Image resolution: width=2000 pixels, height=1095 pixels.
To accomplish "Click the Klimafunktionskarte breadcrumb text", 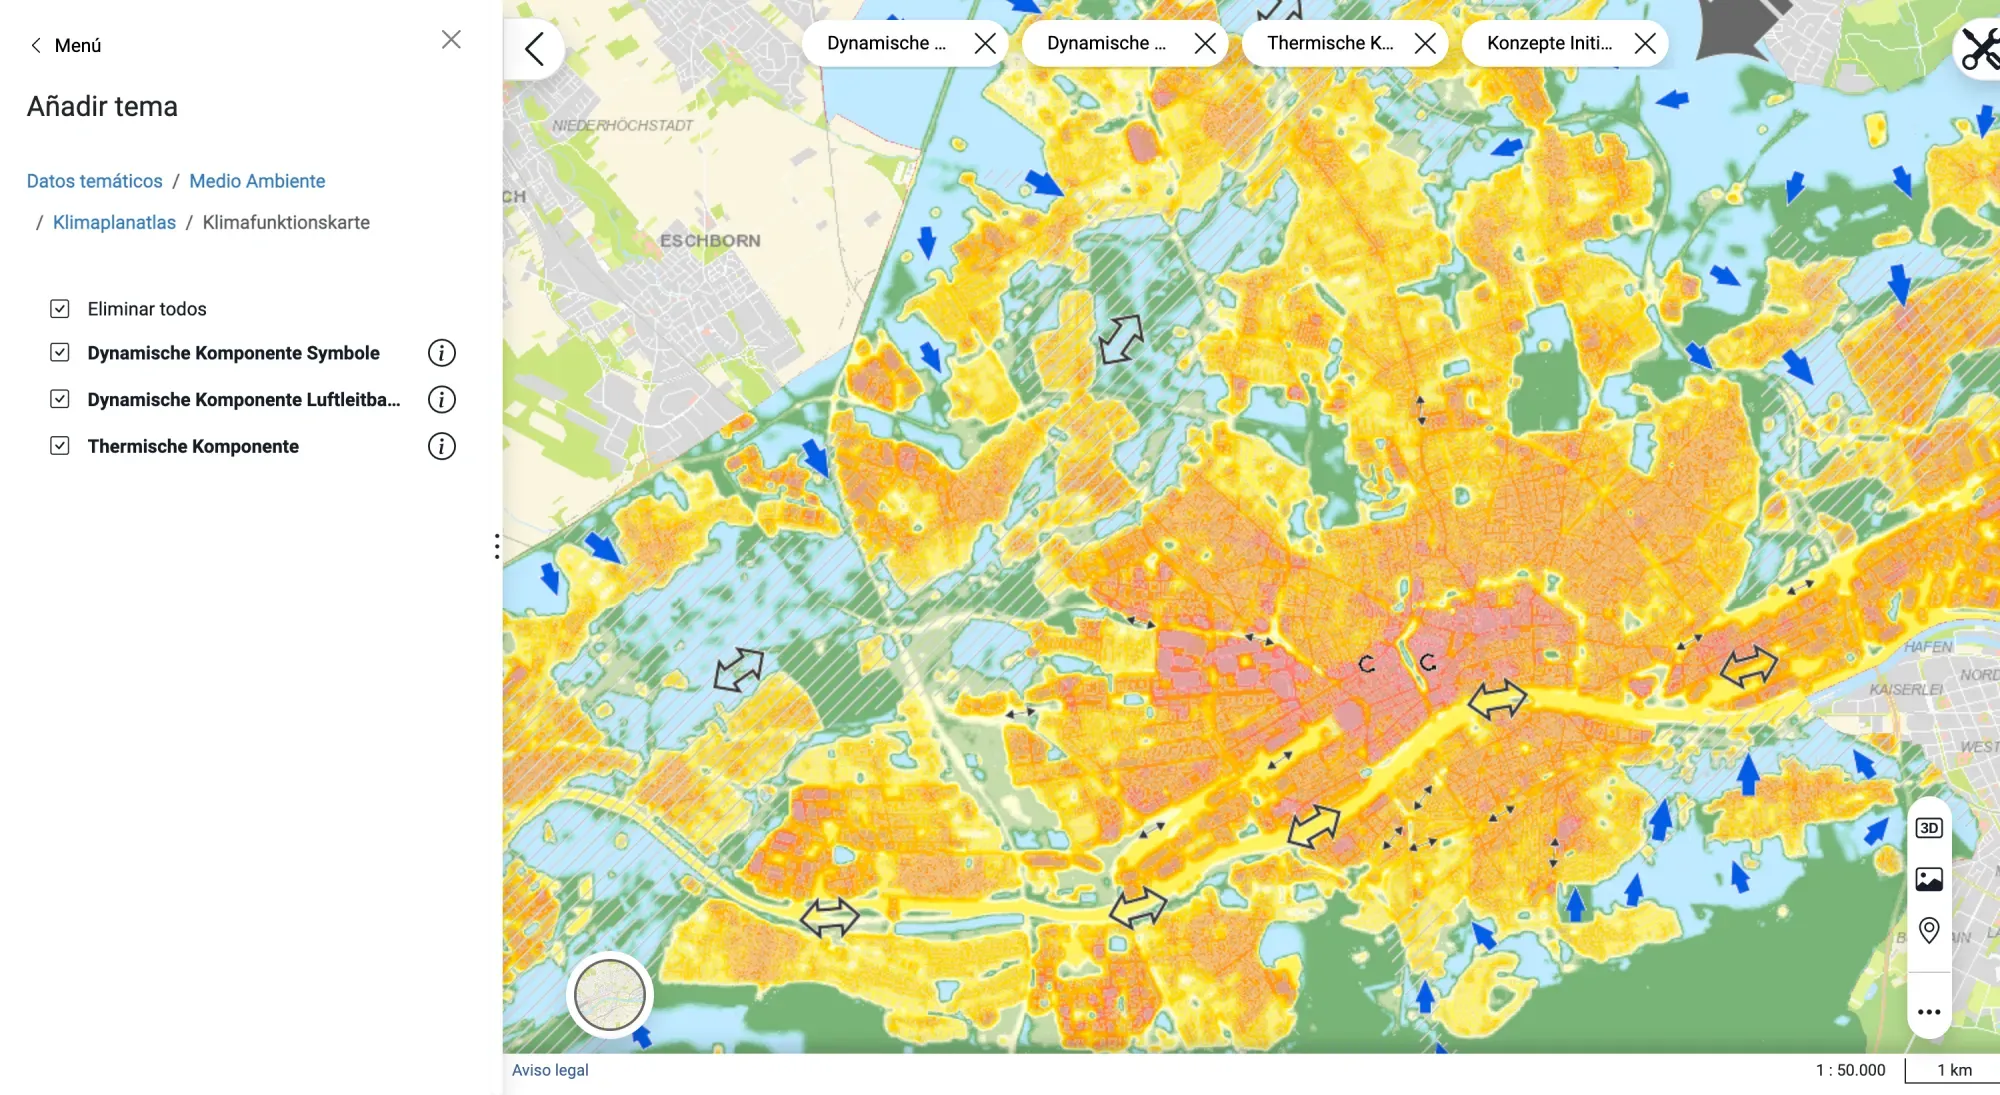I will pos(286,222).
